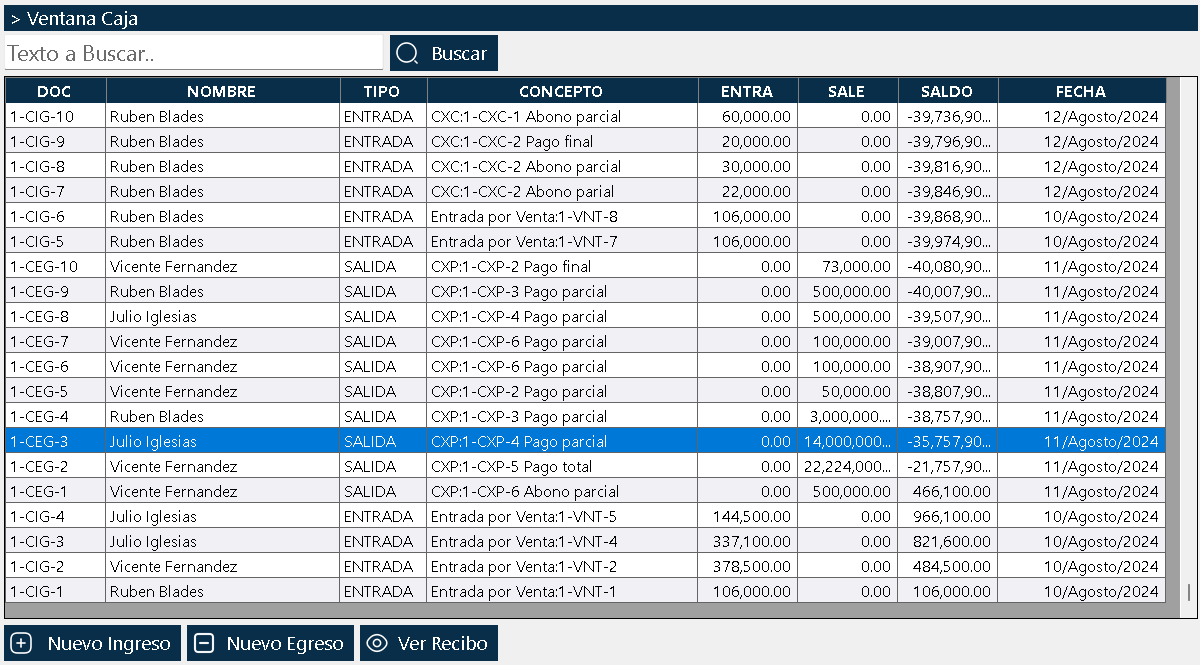Click the magnifier icon in Buscar button
Screen dimensions: 1200x665
pos(407,54)
